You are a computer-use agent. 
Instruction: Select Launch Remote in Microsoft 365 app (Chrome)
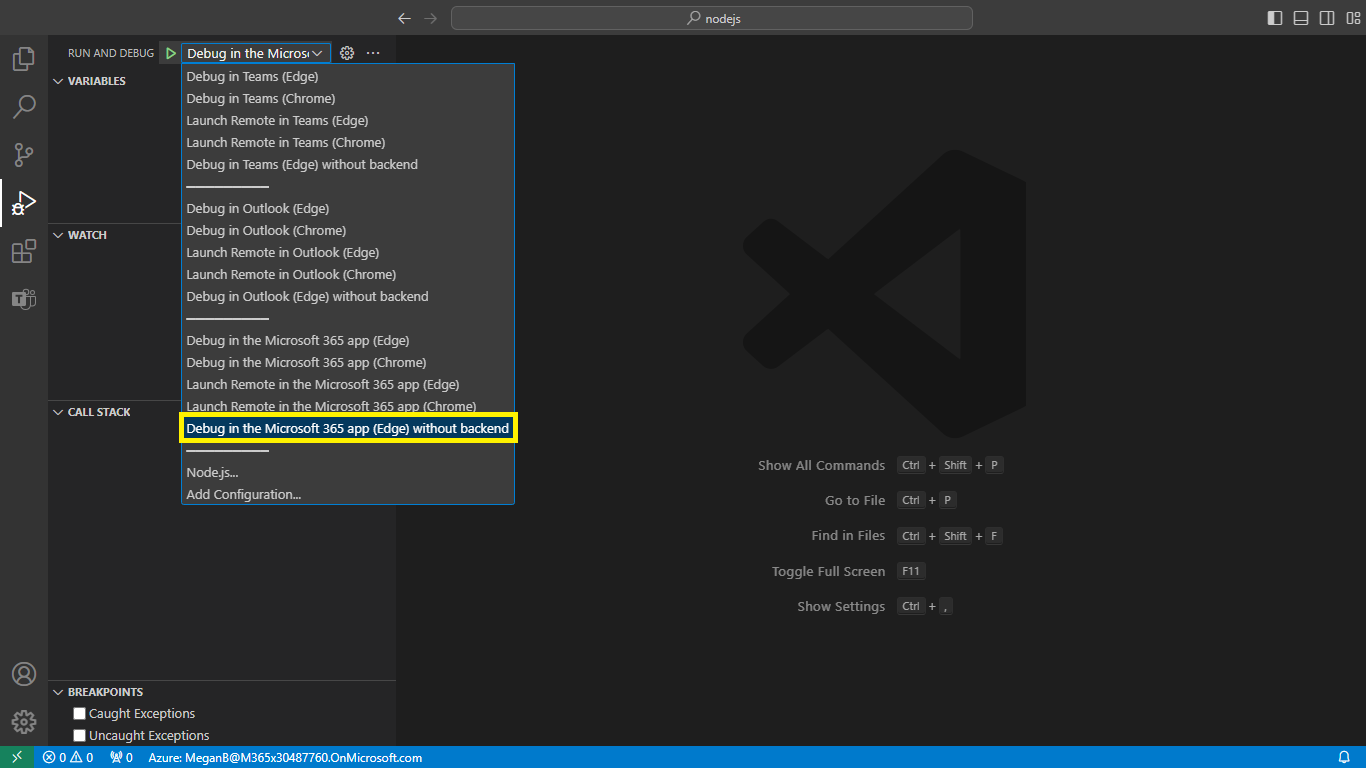[x=348, y=406]
